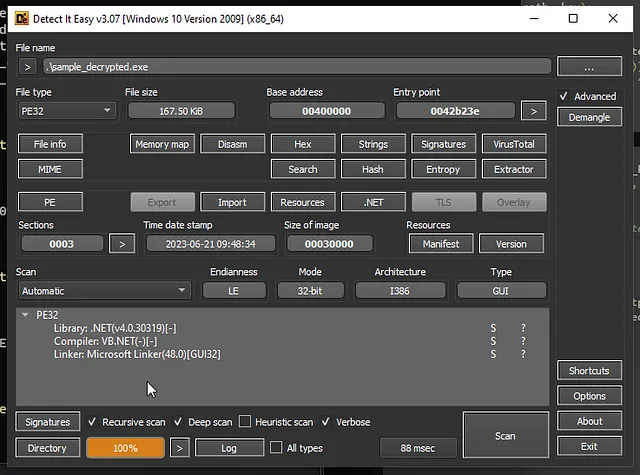Screen dimensions: 640x475
Task: Click the PE button
Action: click(x=50, y=202)
